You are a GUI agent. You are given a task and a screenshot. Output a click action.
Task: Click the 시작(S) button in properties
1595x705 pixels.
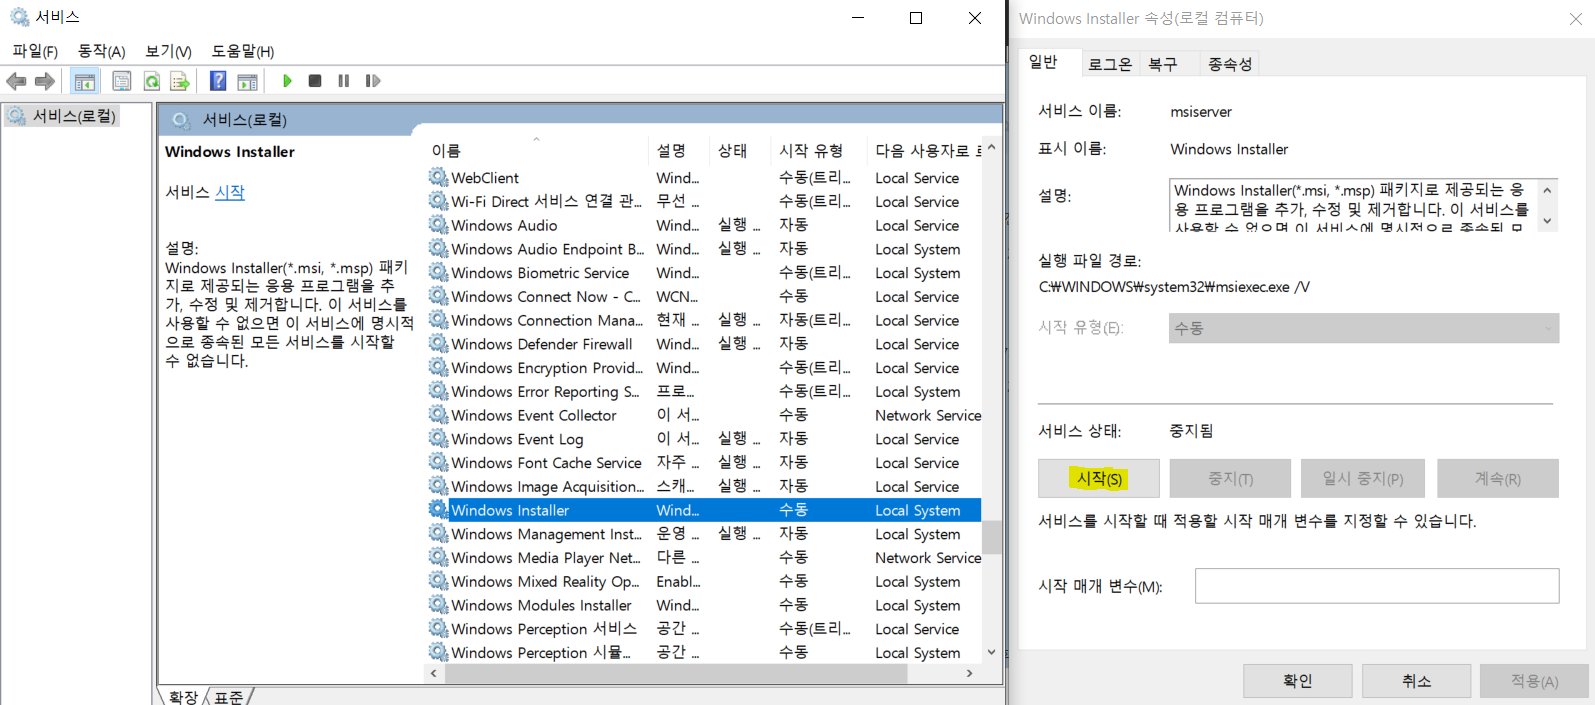point(1099,478)
